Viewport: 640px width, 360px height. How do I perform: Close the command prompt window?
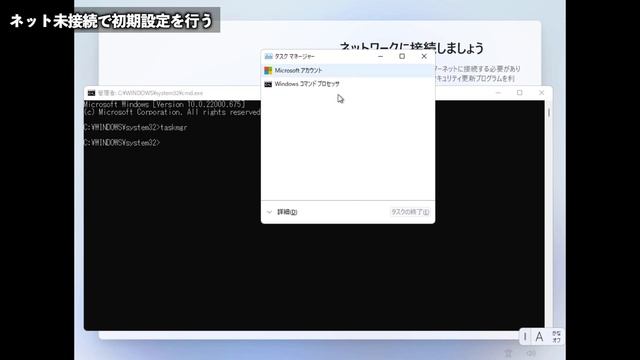pyautogui.click(x=541, y=93)
